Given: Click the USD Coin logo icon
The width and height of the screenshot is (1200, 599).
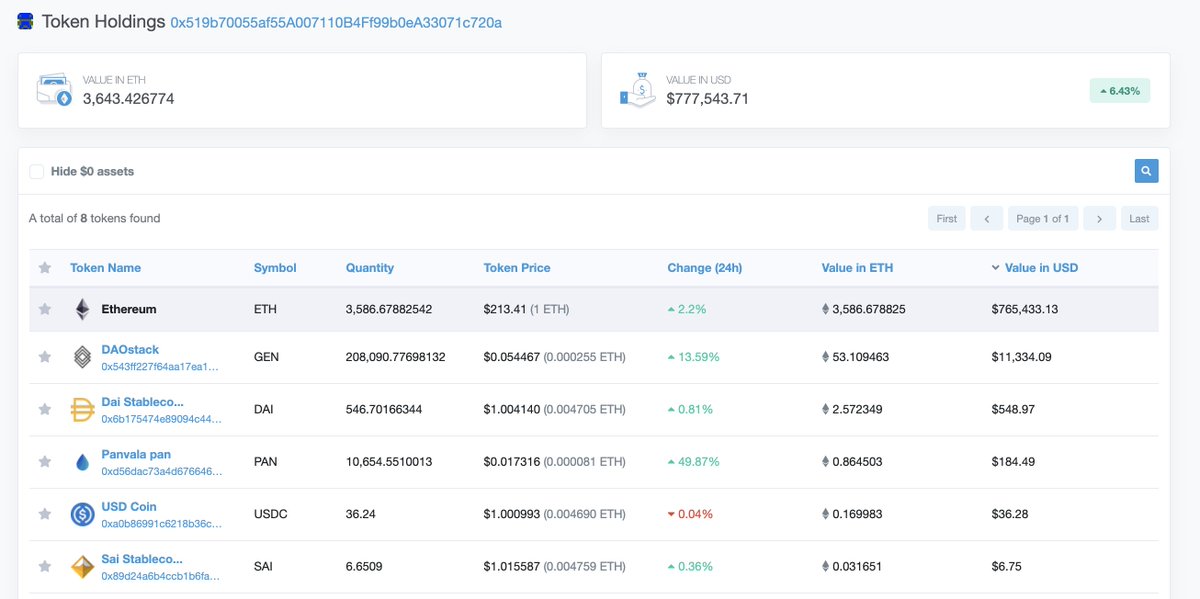Looking at the screenshot, I should point(82,514).
